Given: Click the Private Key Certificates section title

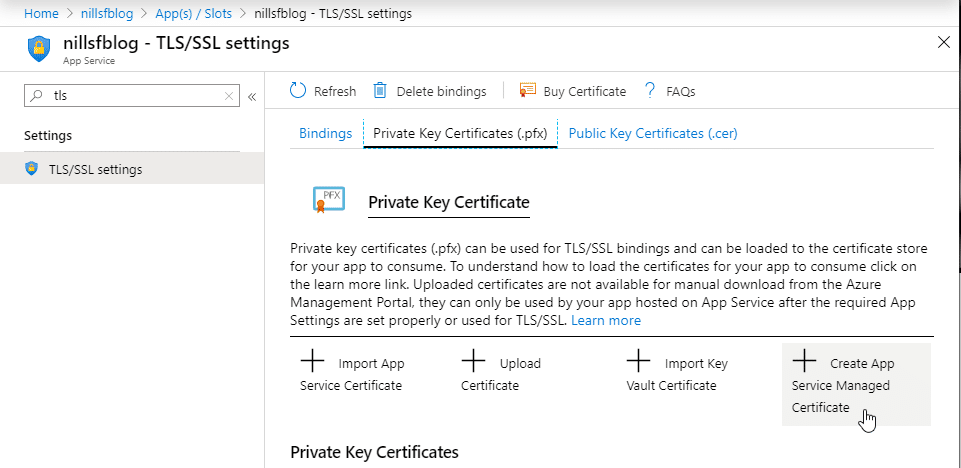Looking at the screenshot, I should point(374,452).
